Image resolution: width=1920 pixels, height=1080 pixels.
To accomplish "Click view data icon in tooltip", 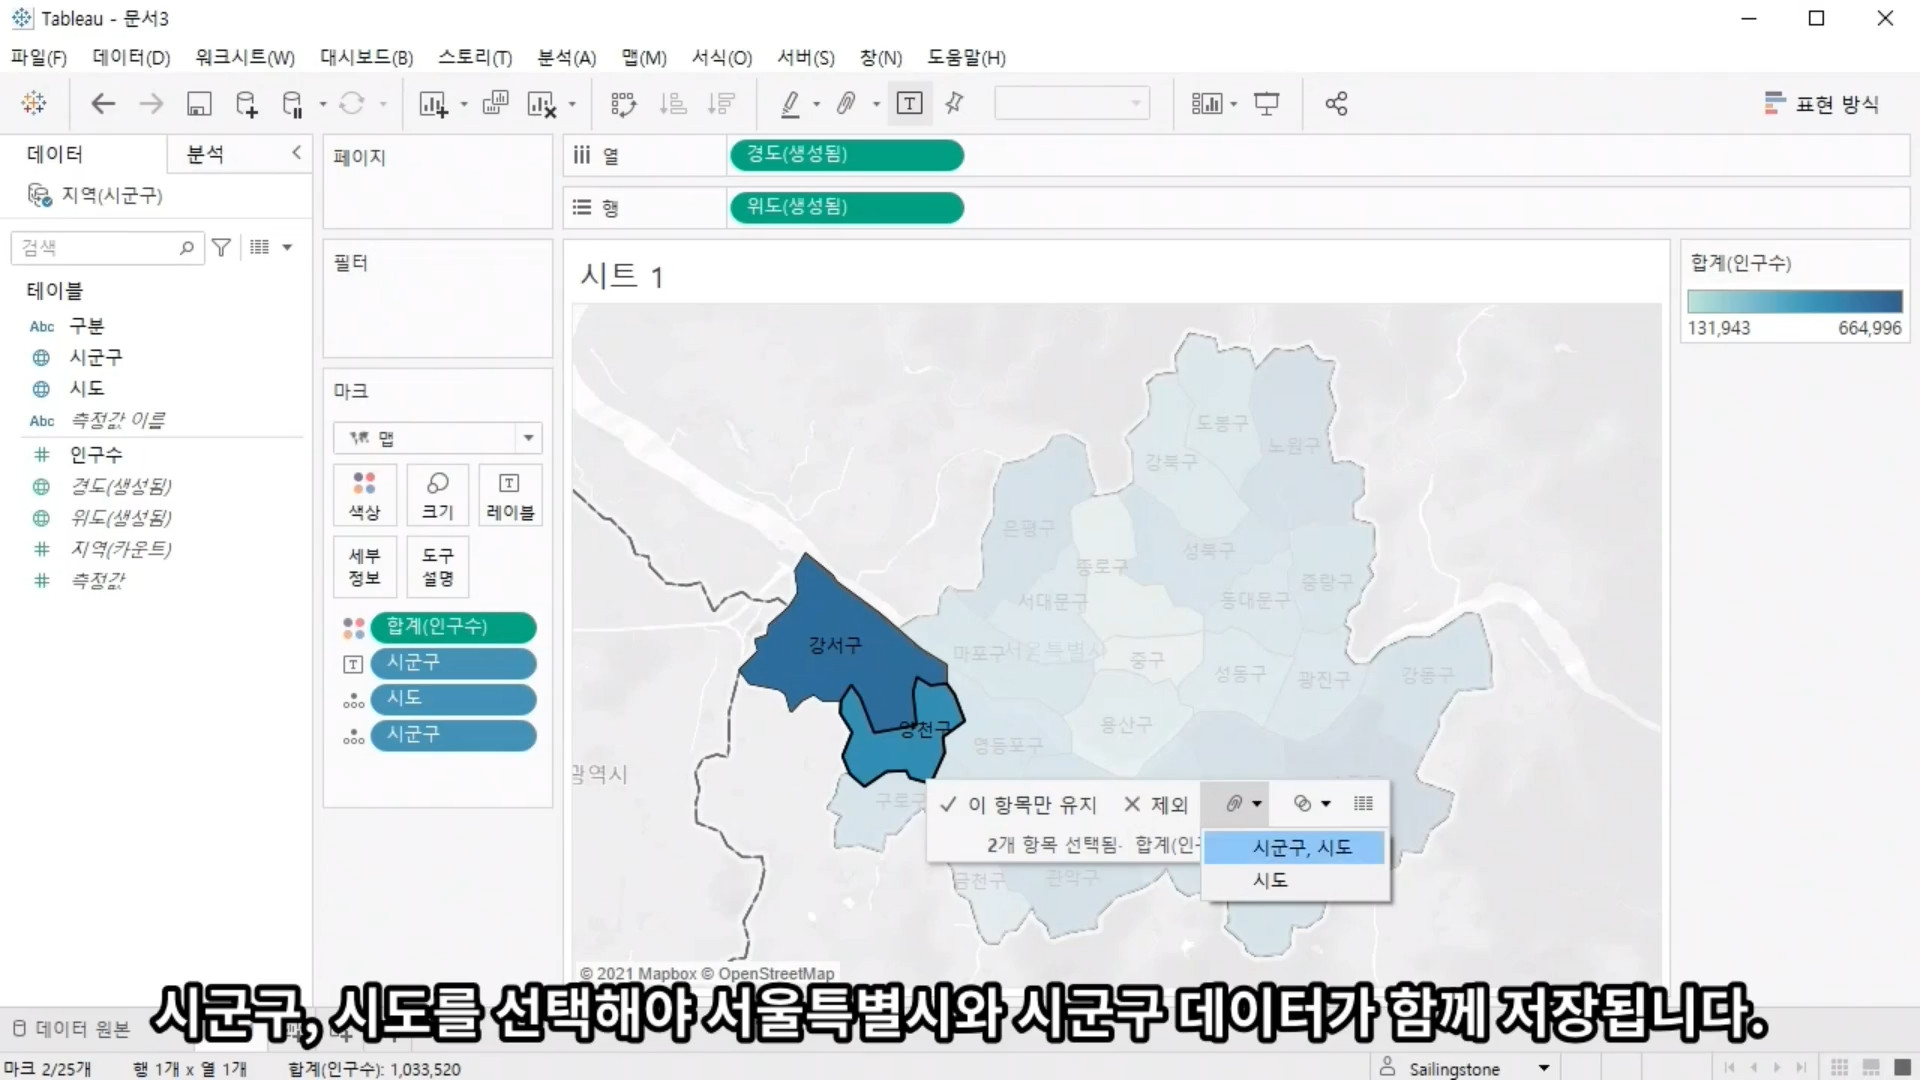I will 1363,804.
